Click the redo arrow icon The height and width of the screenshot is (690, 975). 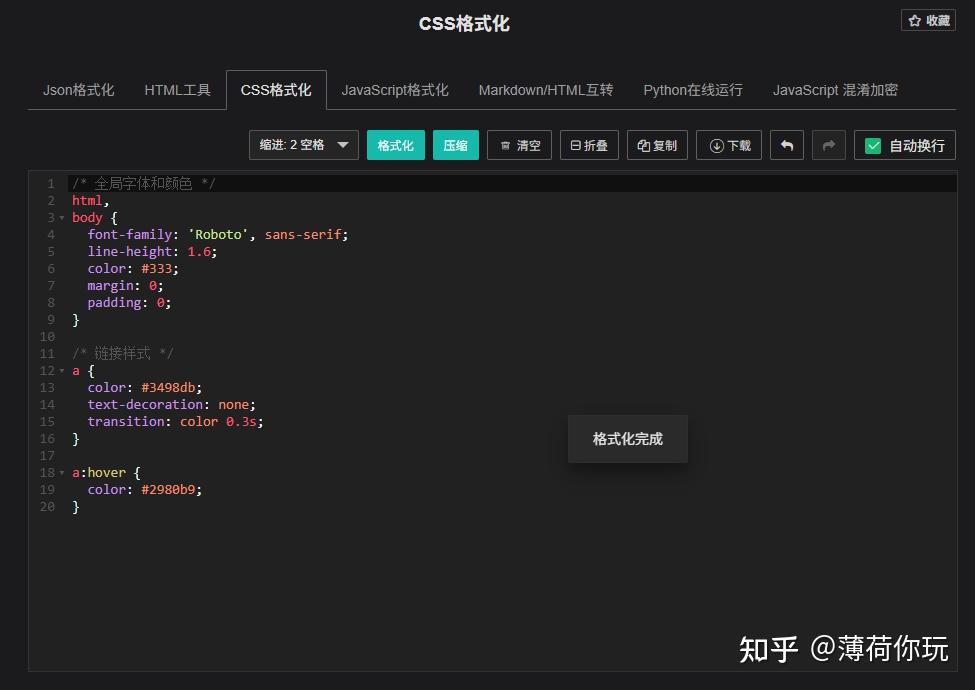(x=828, y=145)
